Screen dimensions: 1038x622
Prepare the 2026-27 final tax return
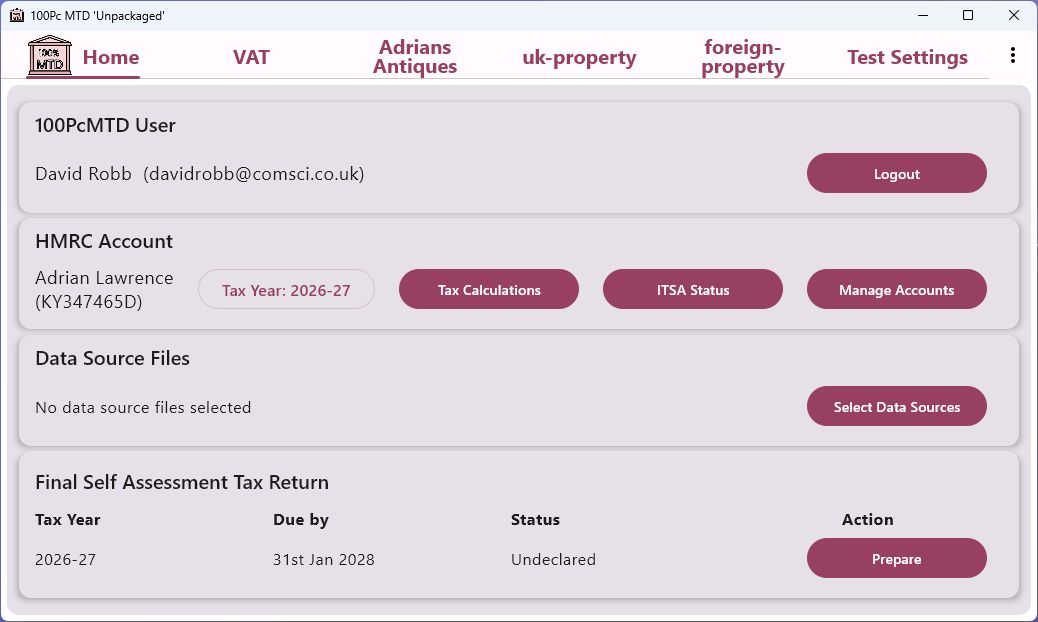(x=896, y=559)
